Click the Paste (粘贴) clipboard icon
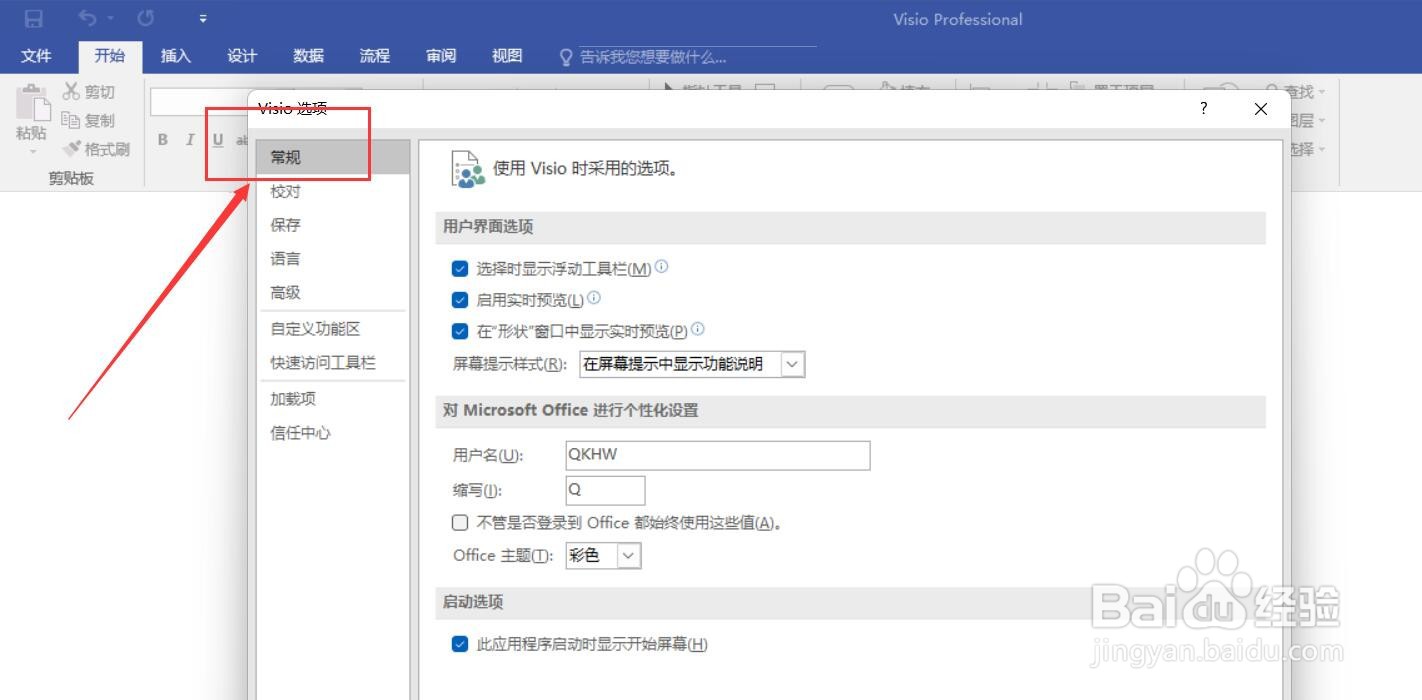Image resolution: width=1422 pixels, height=700 pixels. (x=32, y=102)
